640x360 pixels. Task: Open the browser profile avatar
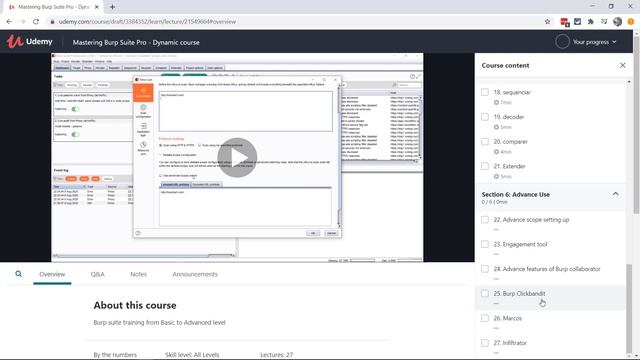pos(618,22)
